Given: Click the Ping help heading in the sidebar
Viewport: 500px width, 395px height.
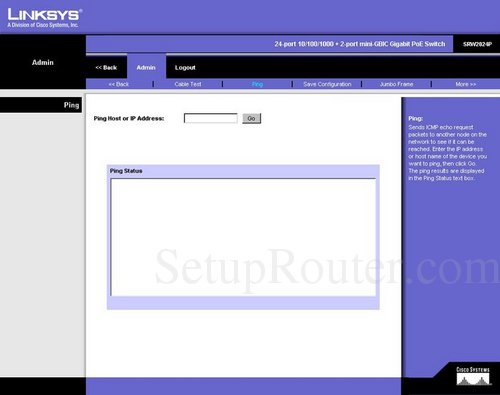Looking at the screenshot, I should click(x=415, y=118).
